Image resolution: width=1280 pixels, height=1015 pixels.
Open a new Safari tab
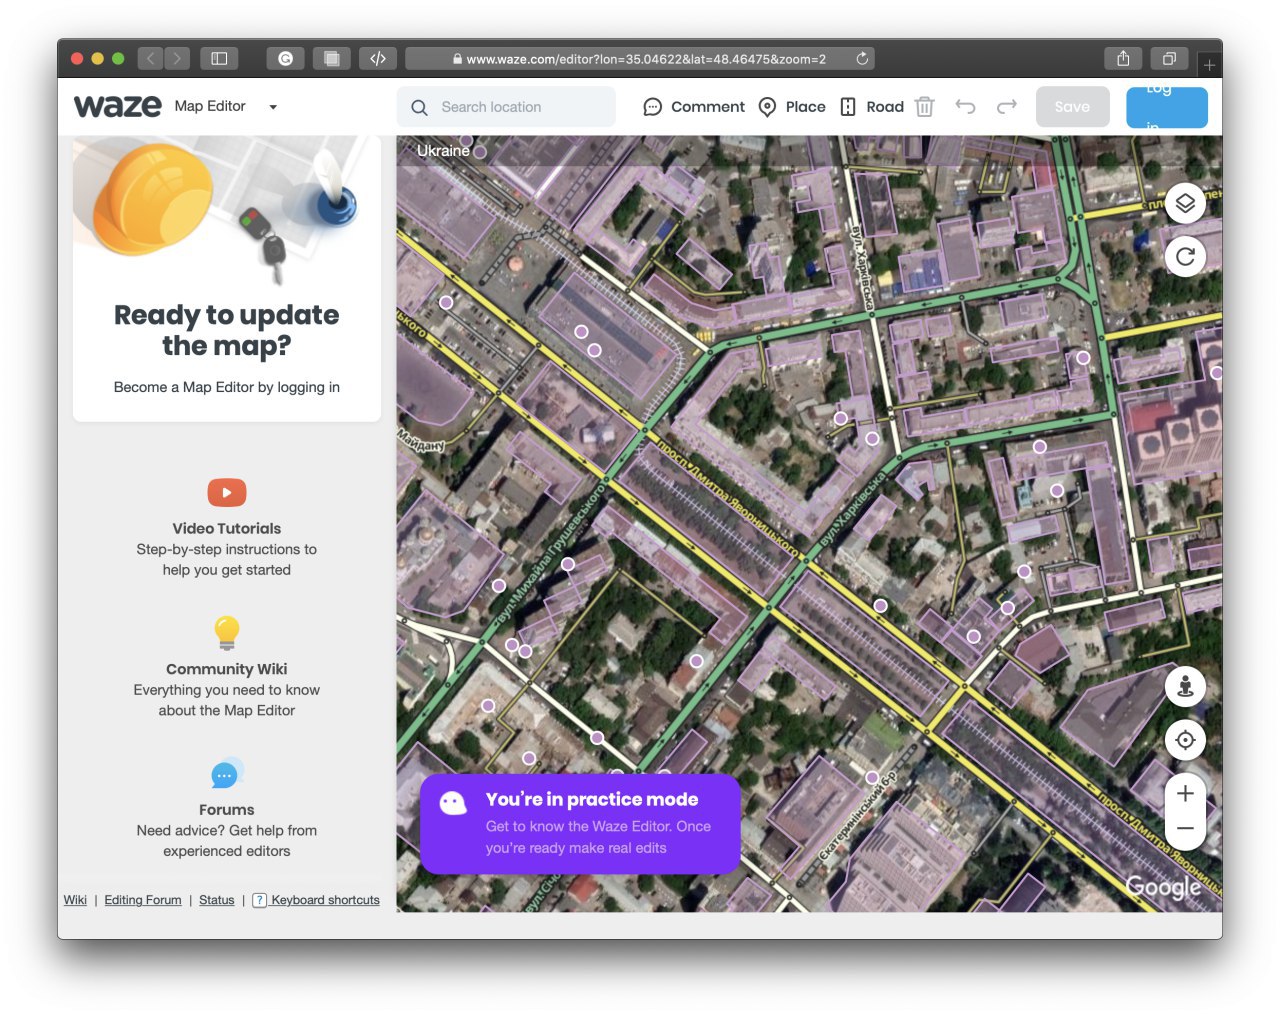coord(1209,65)
